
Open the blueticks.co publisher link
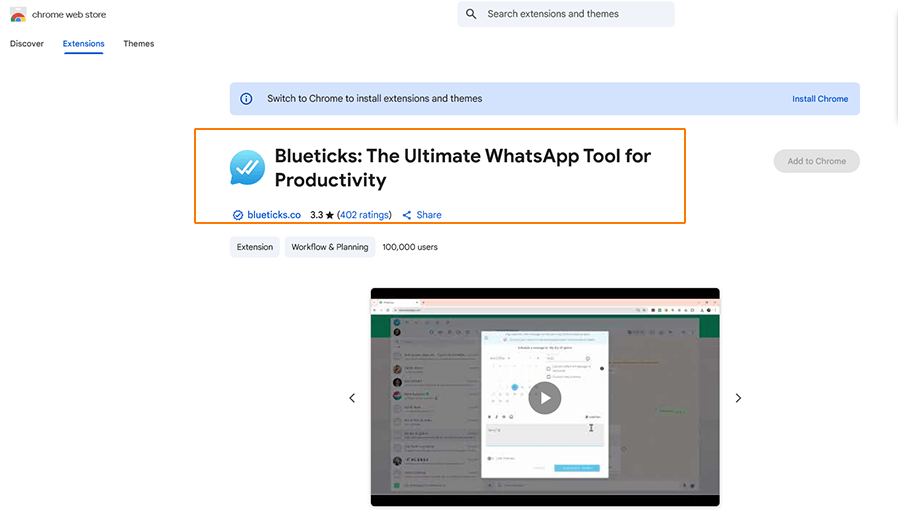pyautogui.click(x=274, y=215)
